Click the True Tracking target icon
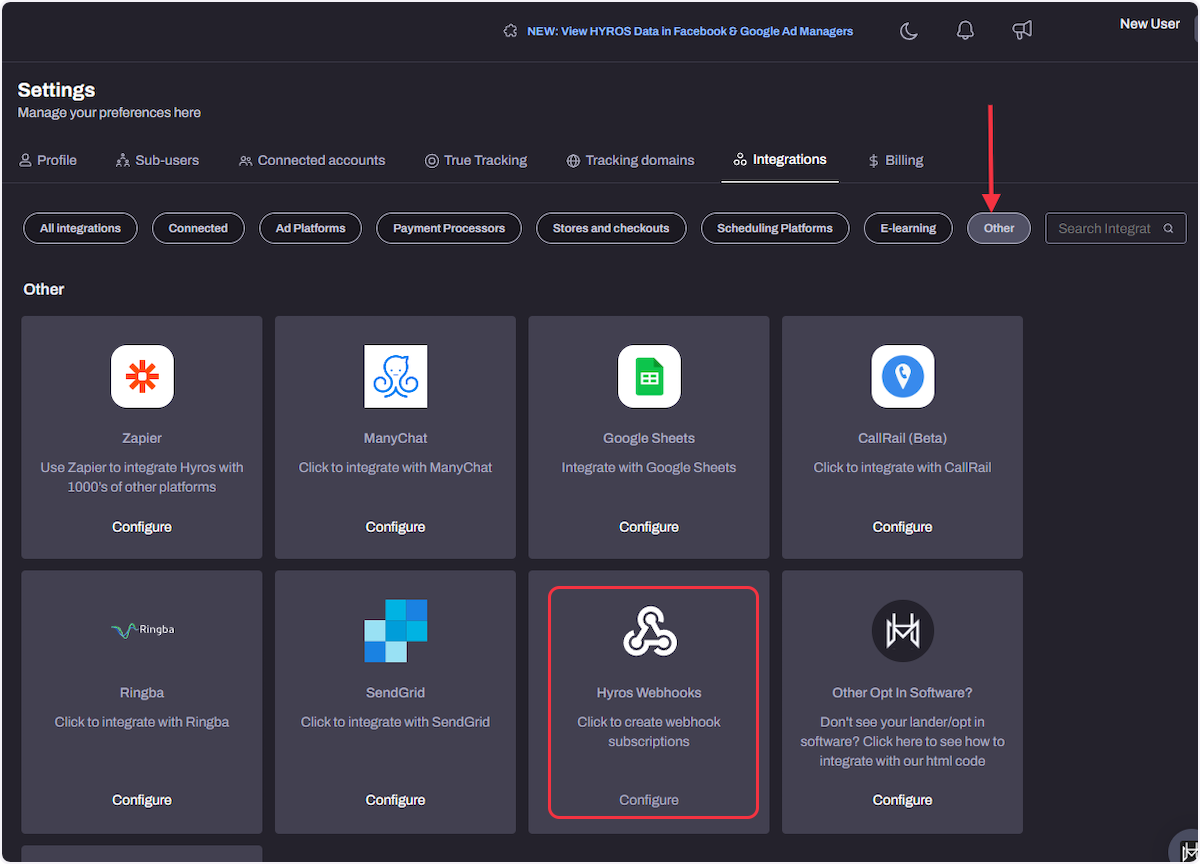The height and width of the screenshot is (864, 1200). pyautogui.click(x=432, y=160)
